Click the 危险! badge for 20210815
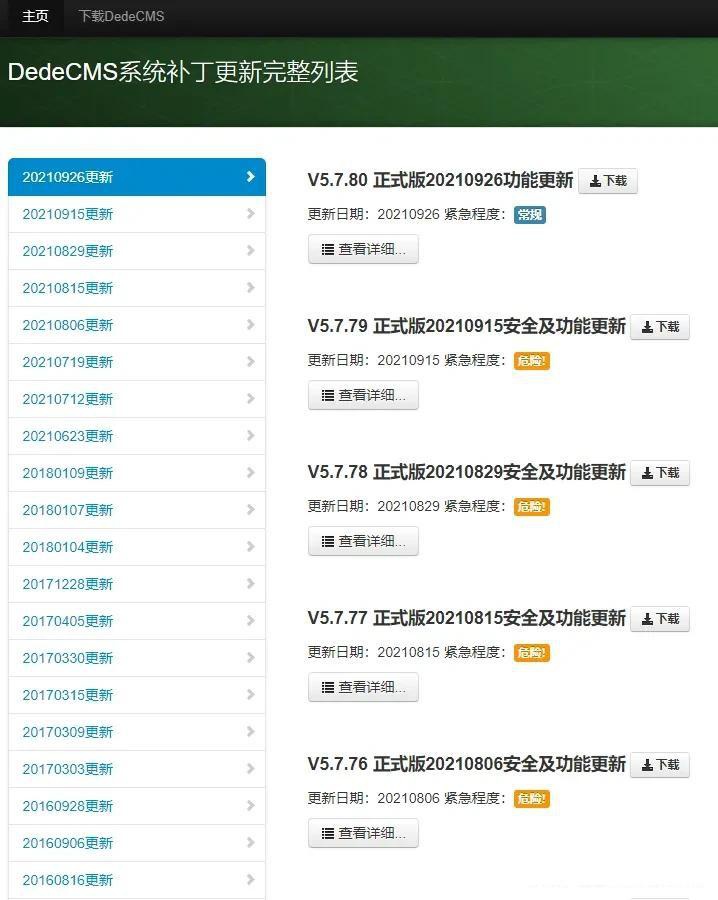 [x=531, y=653]
